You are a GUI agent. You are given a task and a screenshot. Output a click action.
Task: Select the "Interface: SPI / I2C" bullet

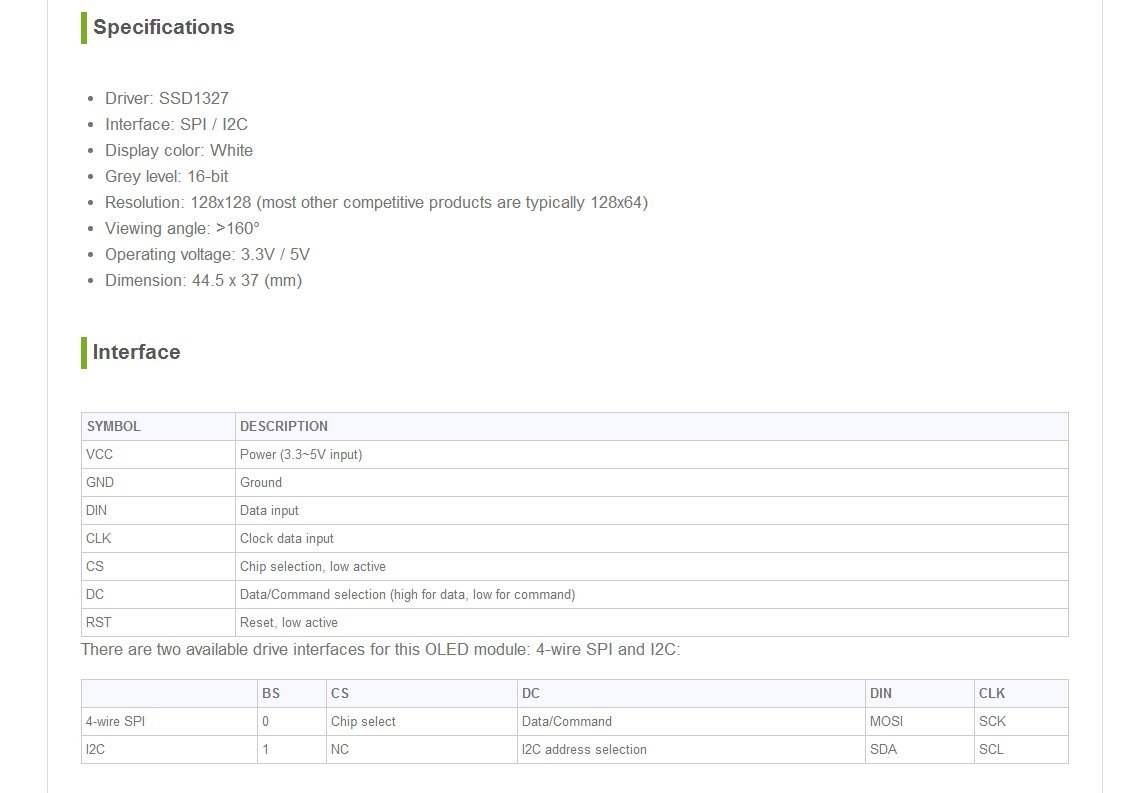(x=176, y=124)
